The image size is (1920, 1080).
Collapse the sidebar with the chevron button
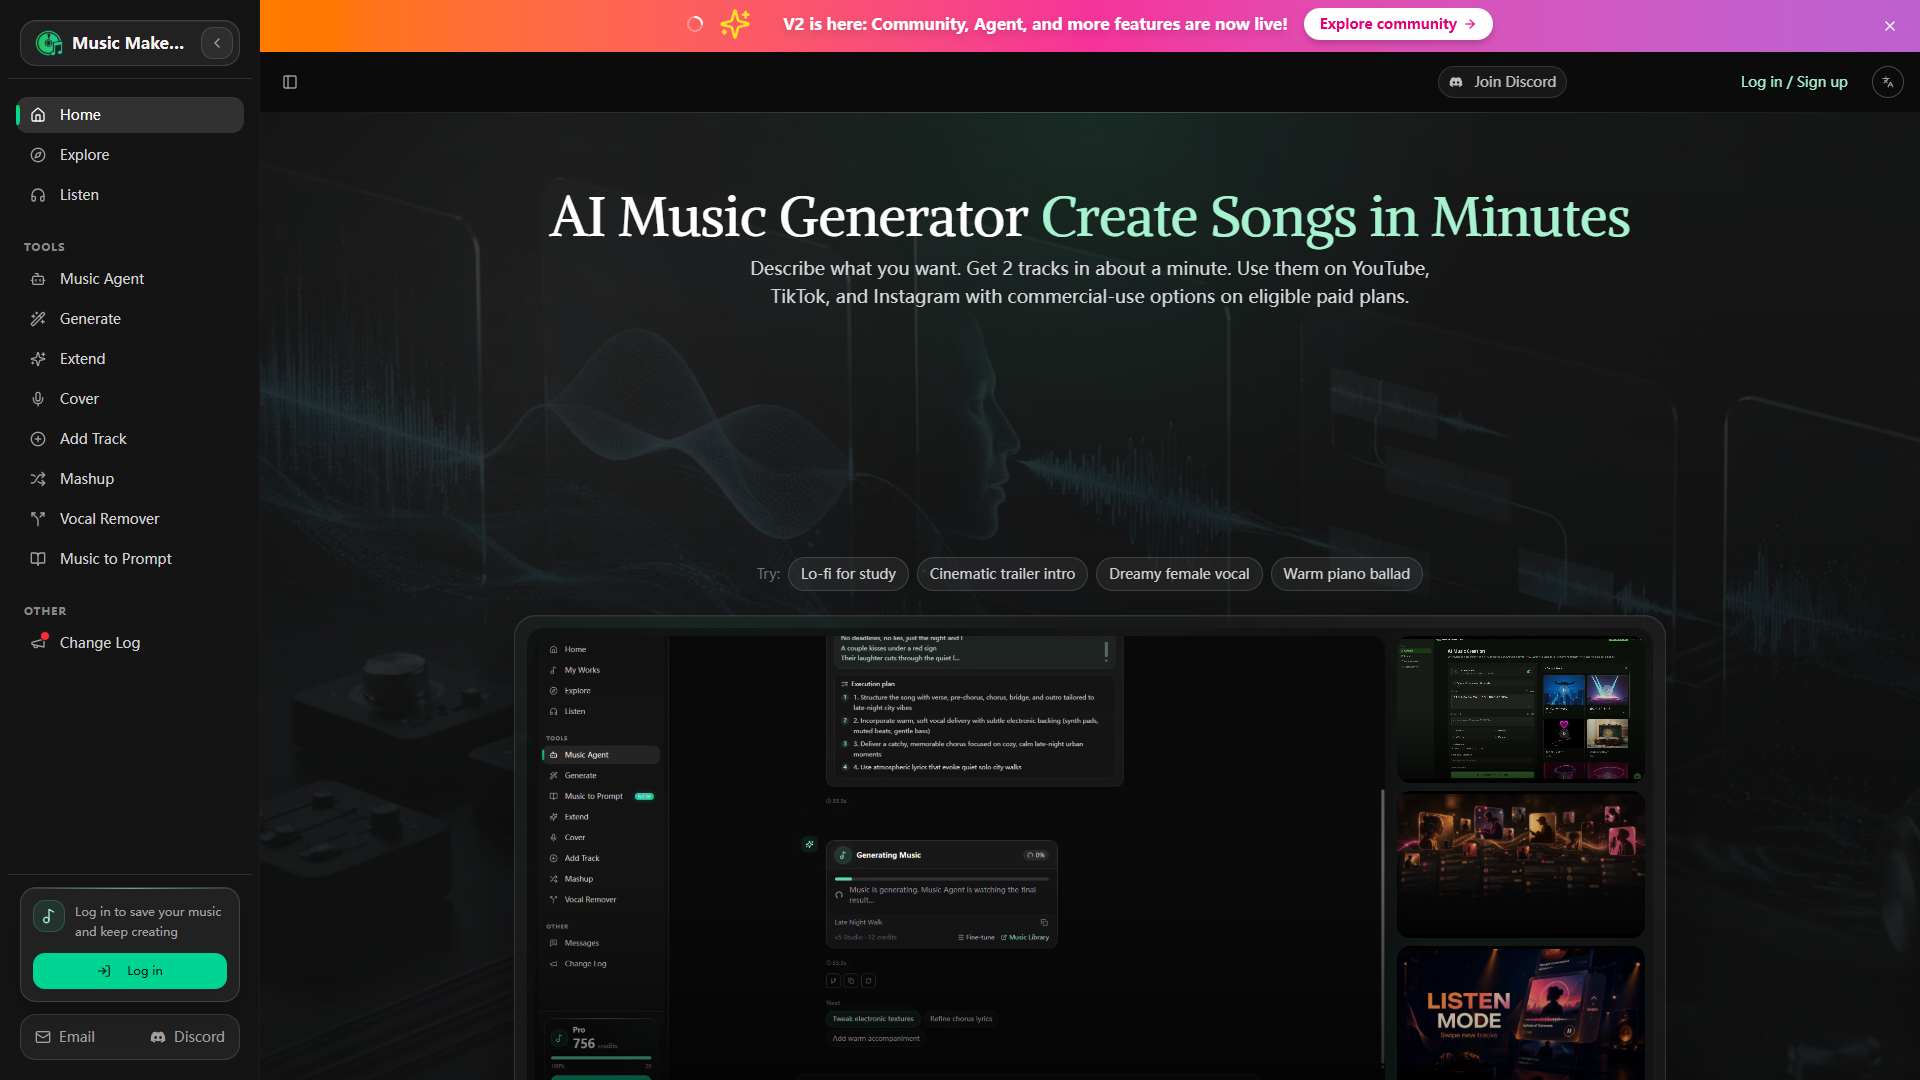click(x=217, y=43)
